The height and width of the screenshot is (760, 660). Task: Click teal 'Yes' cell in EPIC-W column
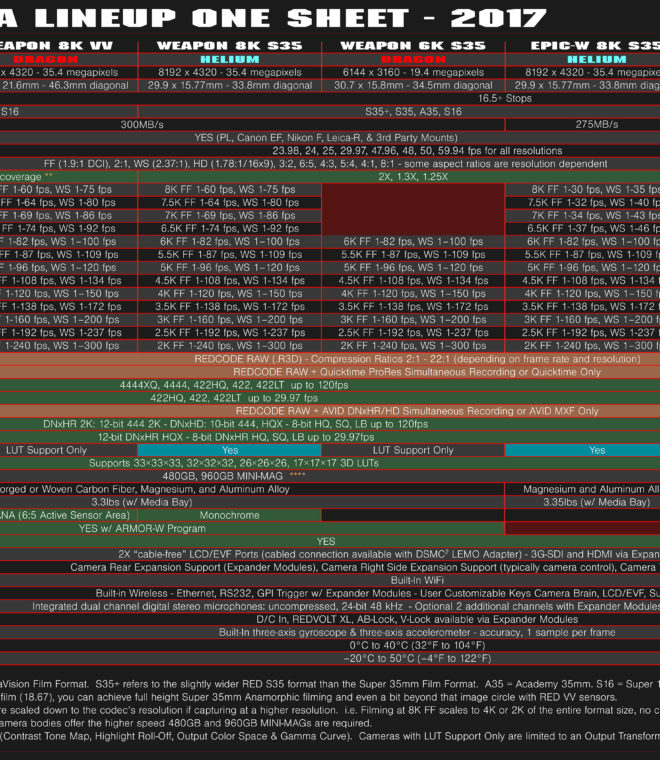click(x=582, y=450)
